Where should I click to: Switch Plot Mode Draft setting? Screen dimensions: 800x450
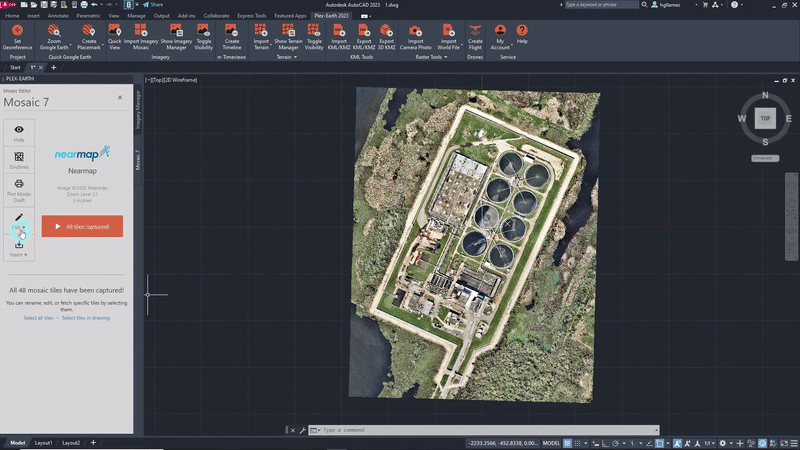19,190
